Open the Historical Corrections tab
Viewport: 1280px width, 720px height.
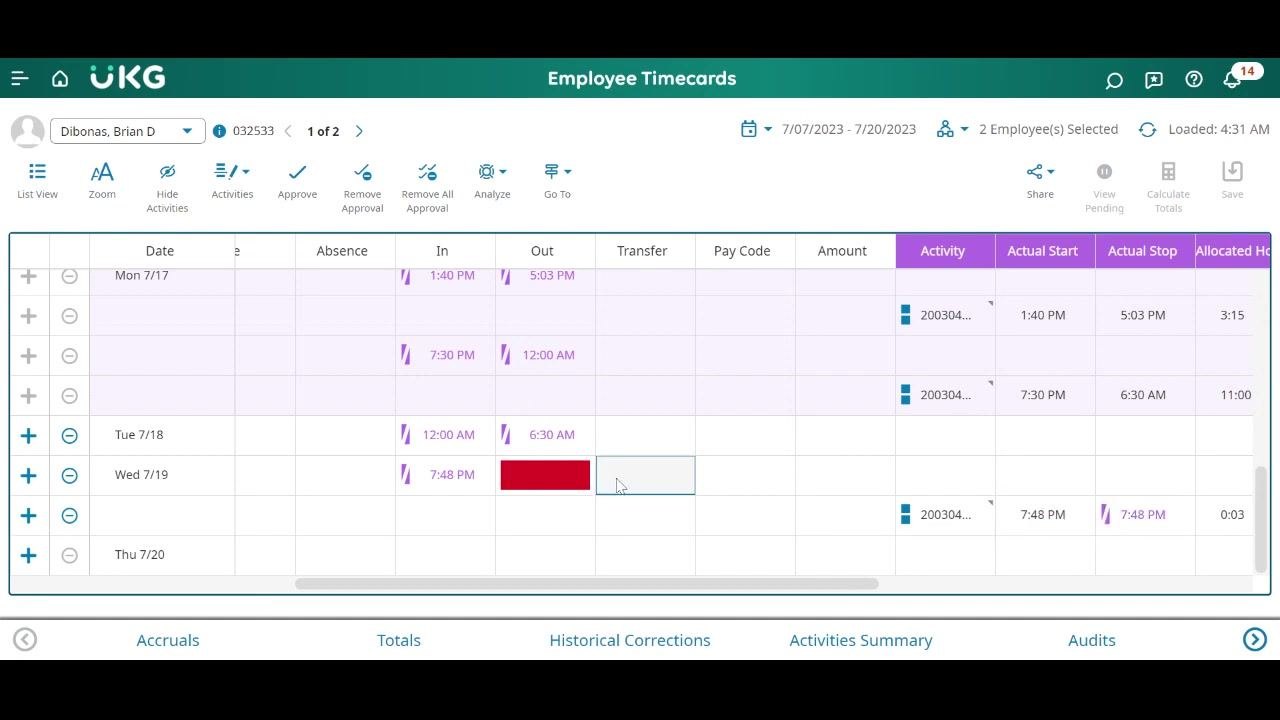coord(630,640)
